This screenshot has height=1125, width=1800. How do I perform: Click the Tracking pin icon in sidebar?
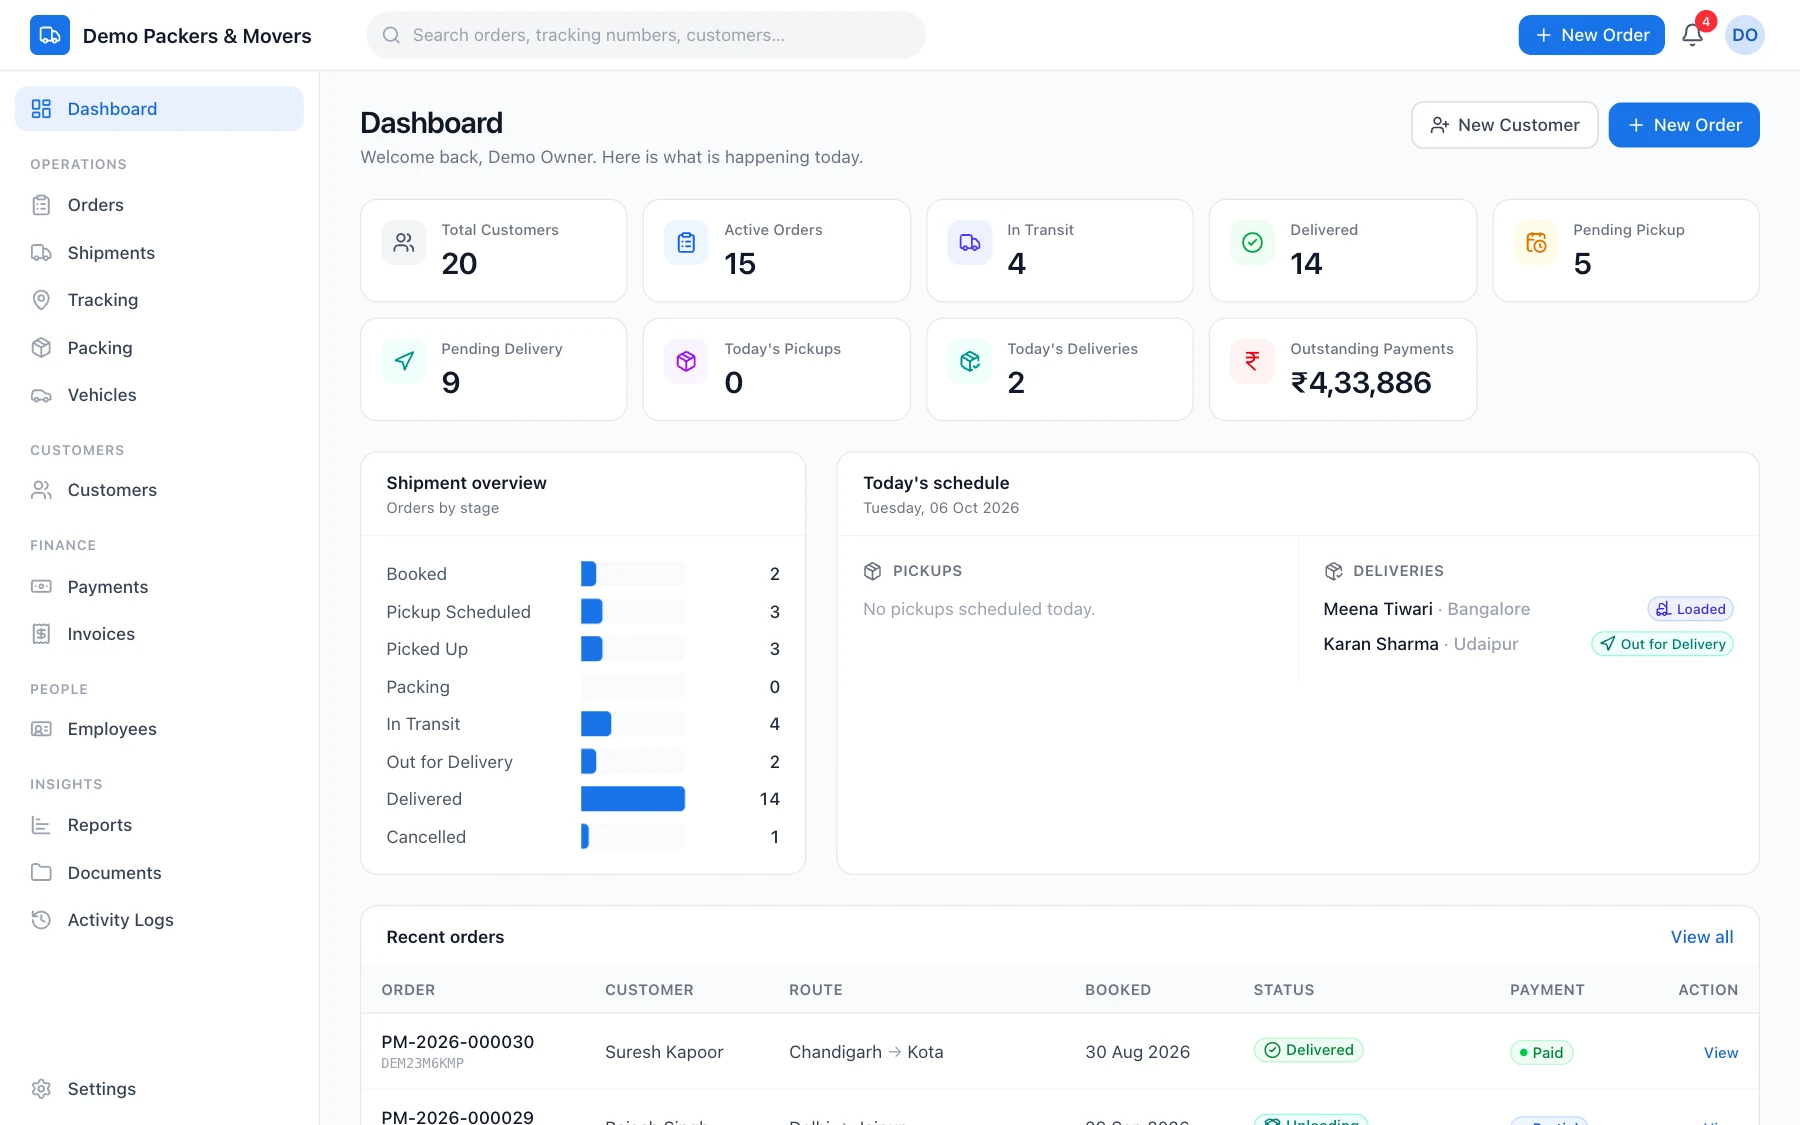click(41, 300)
